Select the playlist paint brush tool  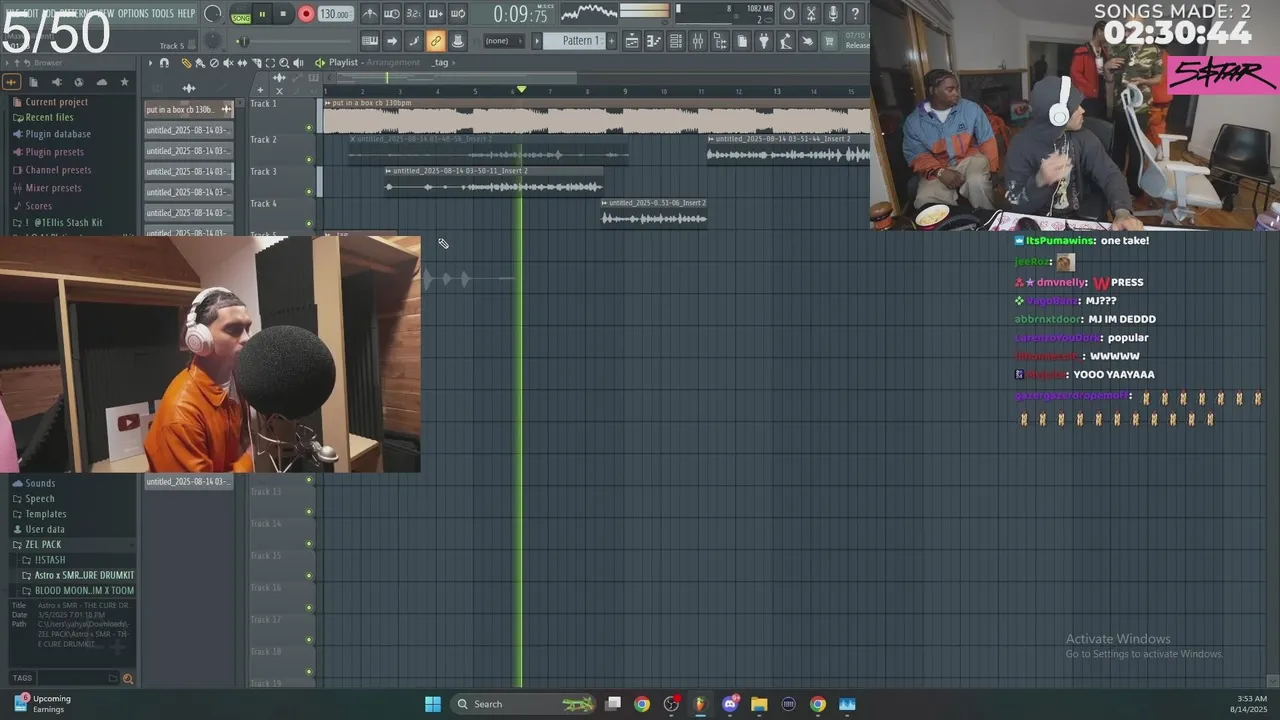point(200,63)
